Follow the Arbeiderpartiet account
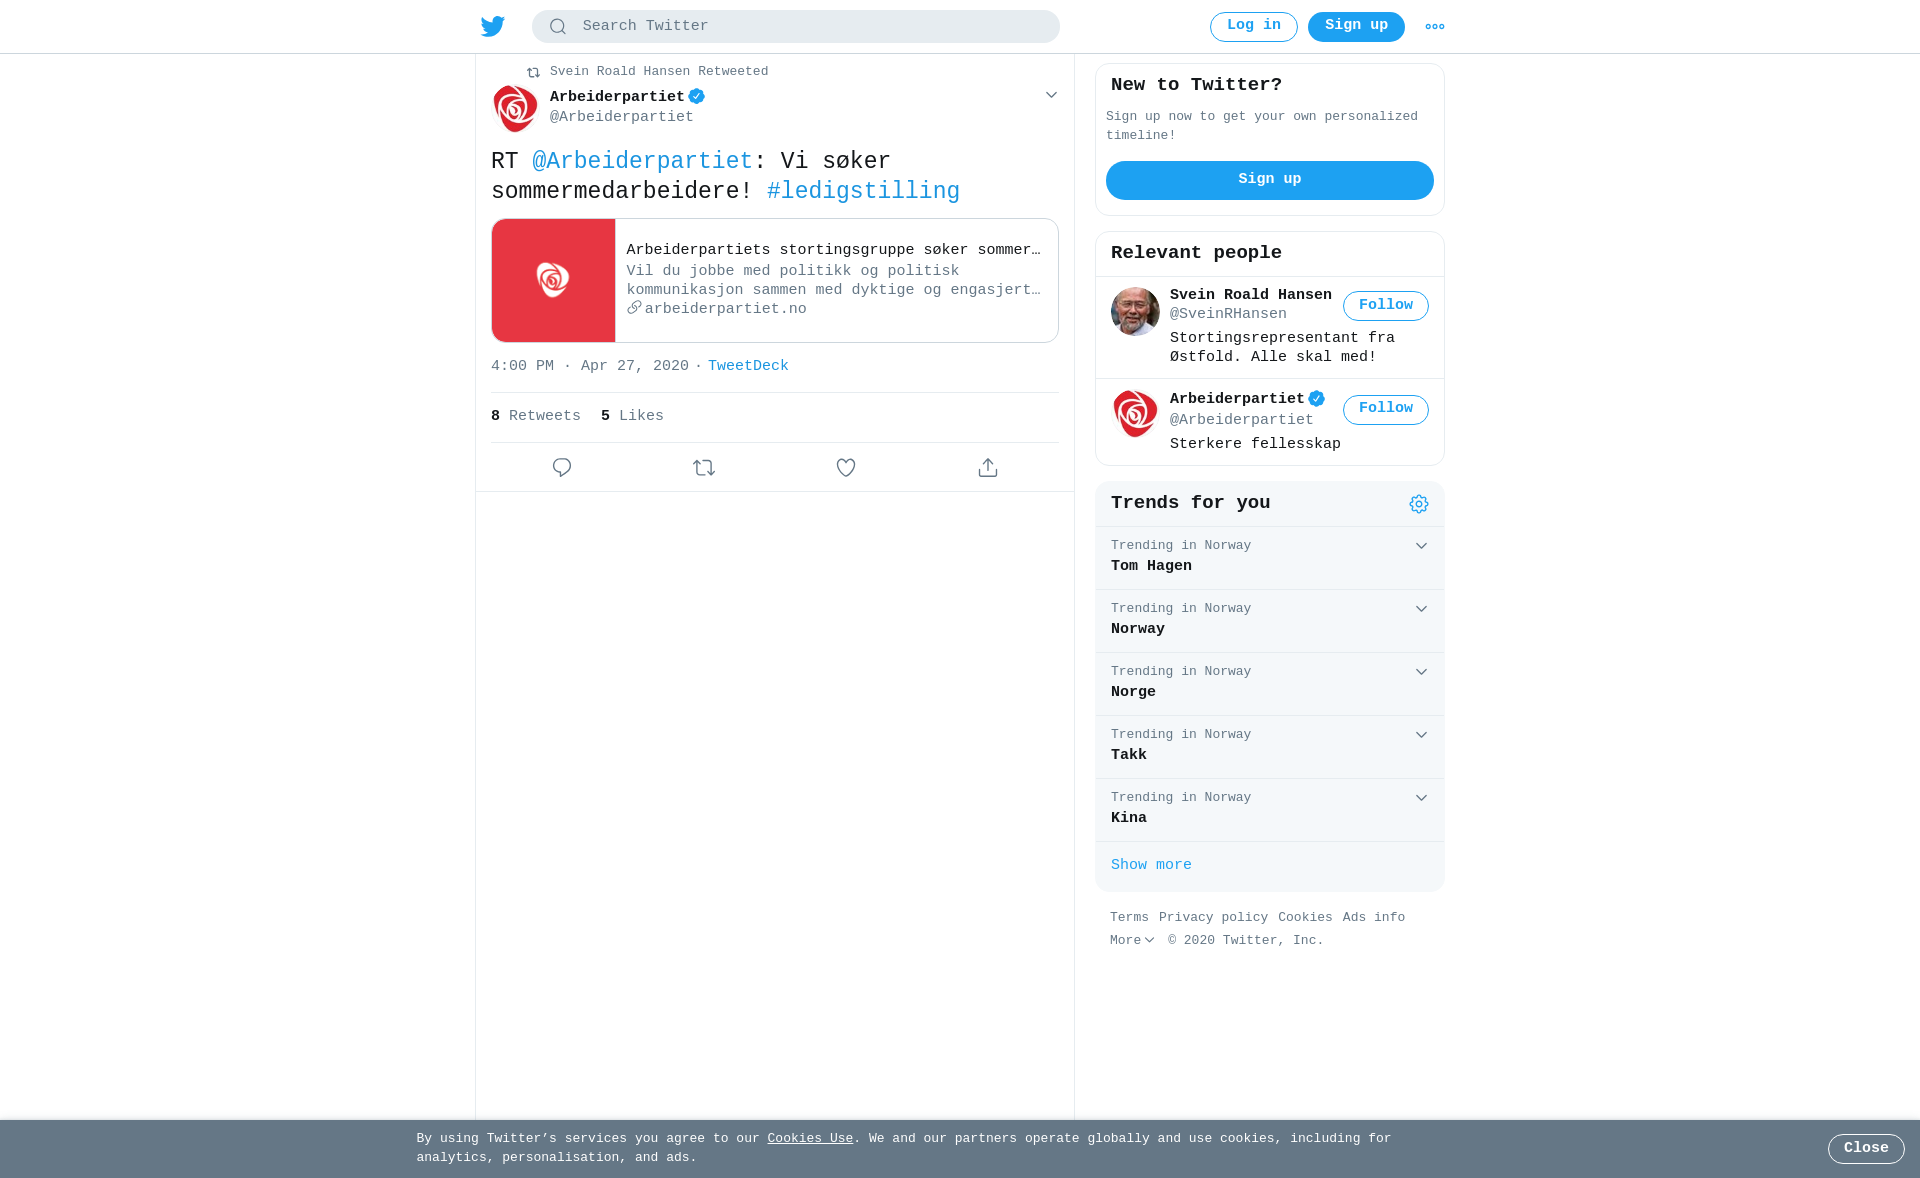This screenshot has height=1178, width=1920. (1386, 409)
